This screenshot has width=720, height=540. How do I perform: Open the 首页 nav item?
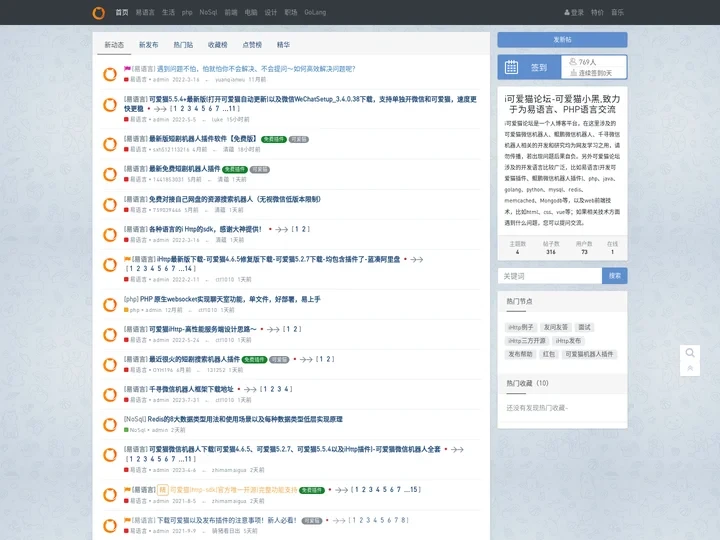(x=122, y=12)
